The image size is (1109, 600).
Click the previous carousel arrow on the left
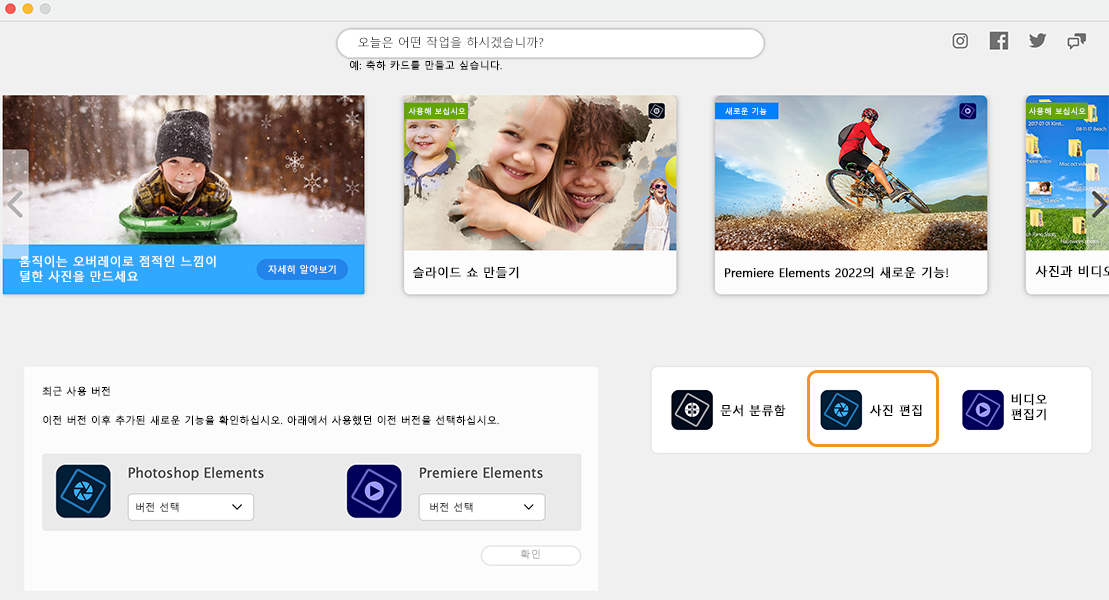click(x=13, y=203)
